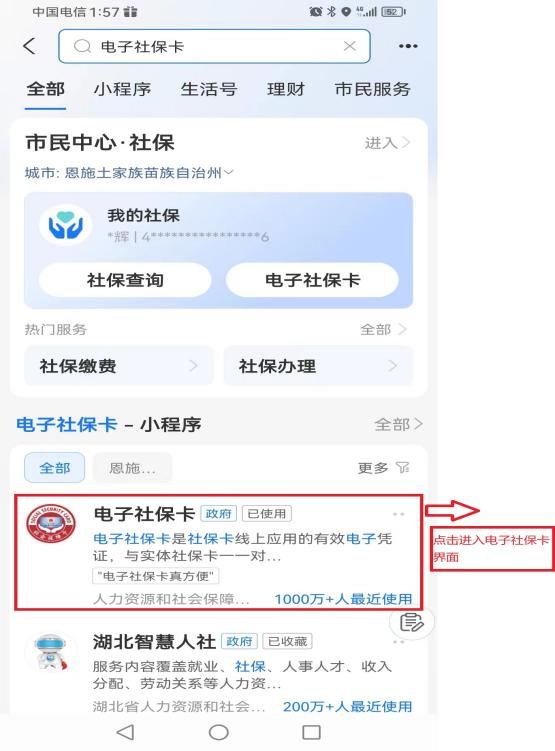Screen dimensions: 555x751
Task: Select the 全部 filter chip in mini programs
Action: click(55, 467)
